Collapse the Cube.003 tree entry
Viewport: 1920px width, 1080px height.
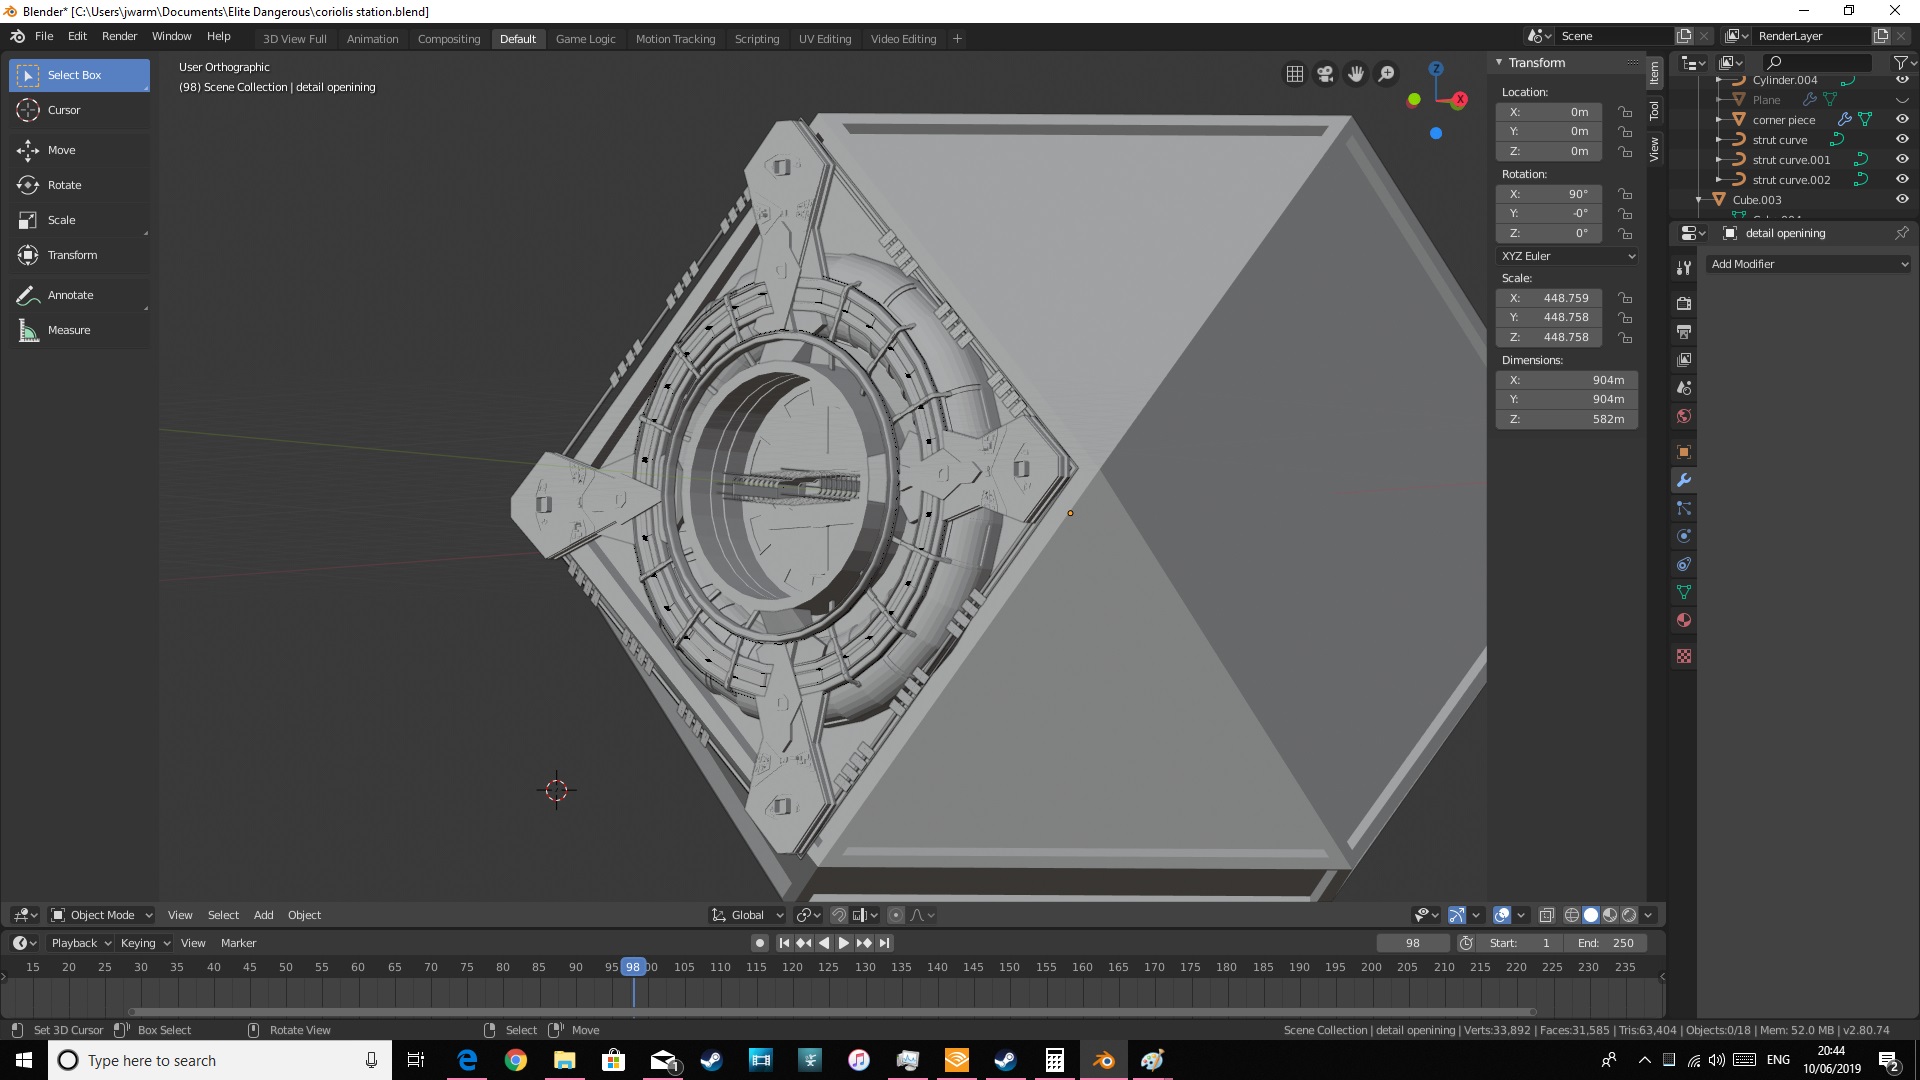[1699, 200]
